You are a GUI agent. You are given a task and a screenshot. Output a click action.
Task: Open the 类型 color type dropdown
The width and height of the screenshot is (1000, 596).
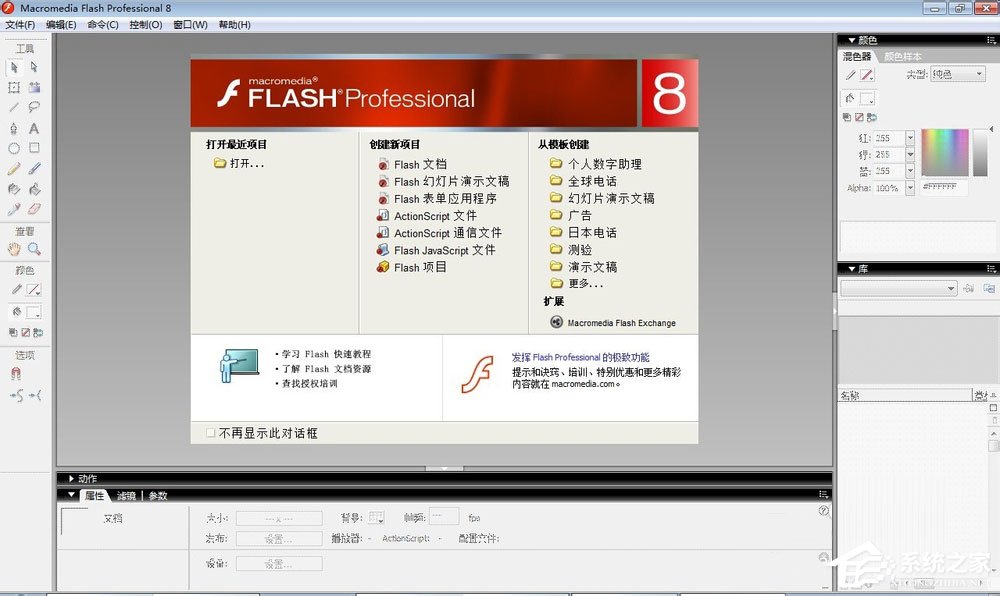pyautogui.click(x=957, y=74)
